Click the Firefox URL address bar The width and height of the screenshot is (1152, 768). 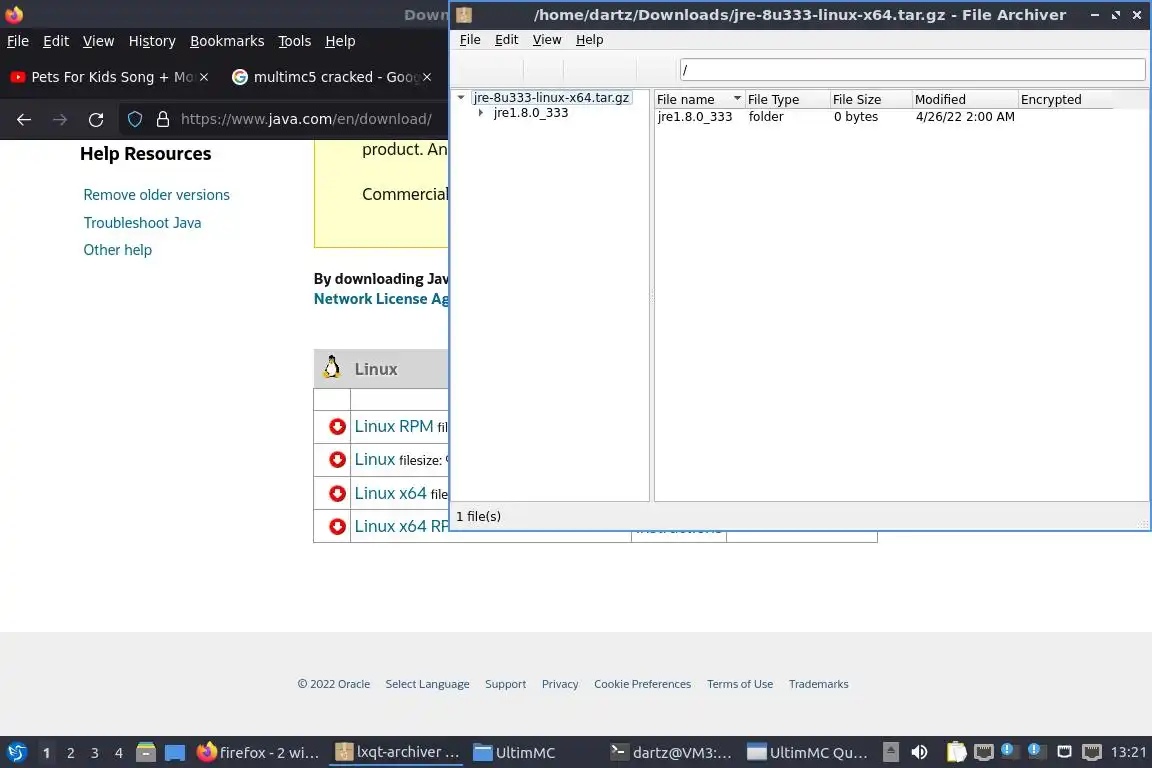pyautogui.click(x=306, y=119)
